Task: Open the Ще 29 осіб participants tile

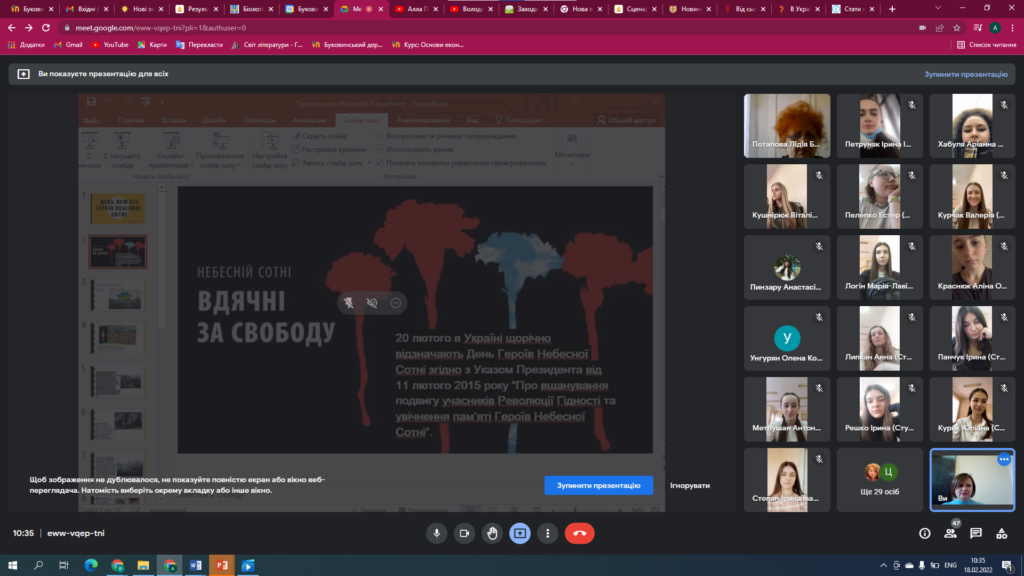Action: [880, 479]
